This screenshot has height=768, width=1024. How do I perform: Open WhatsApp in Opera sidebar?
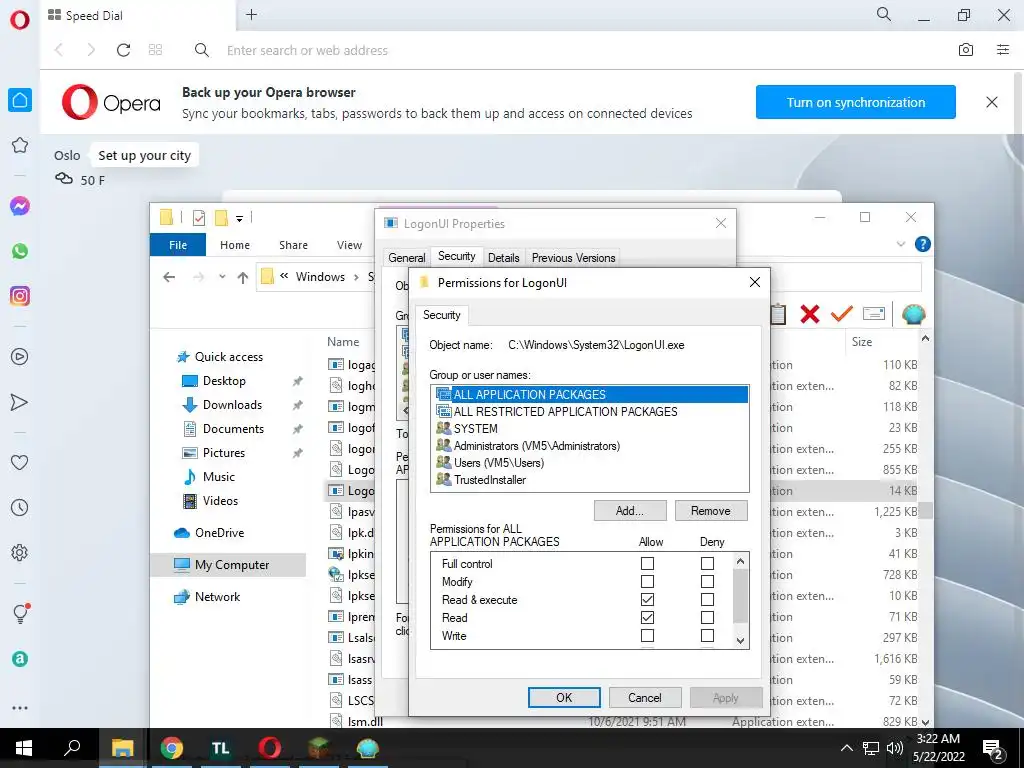pyautogui.click(x=20, y=251)
